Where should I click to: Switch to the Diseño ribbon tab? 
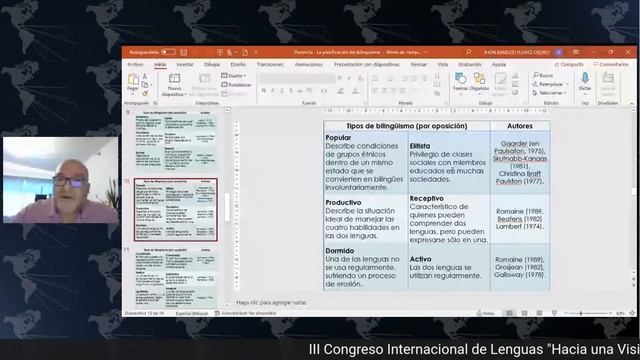(238, 64)
